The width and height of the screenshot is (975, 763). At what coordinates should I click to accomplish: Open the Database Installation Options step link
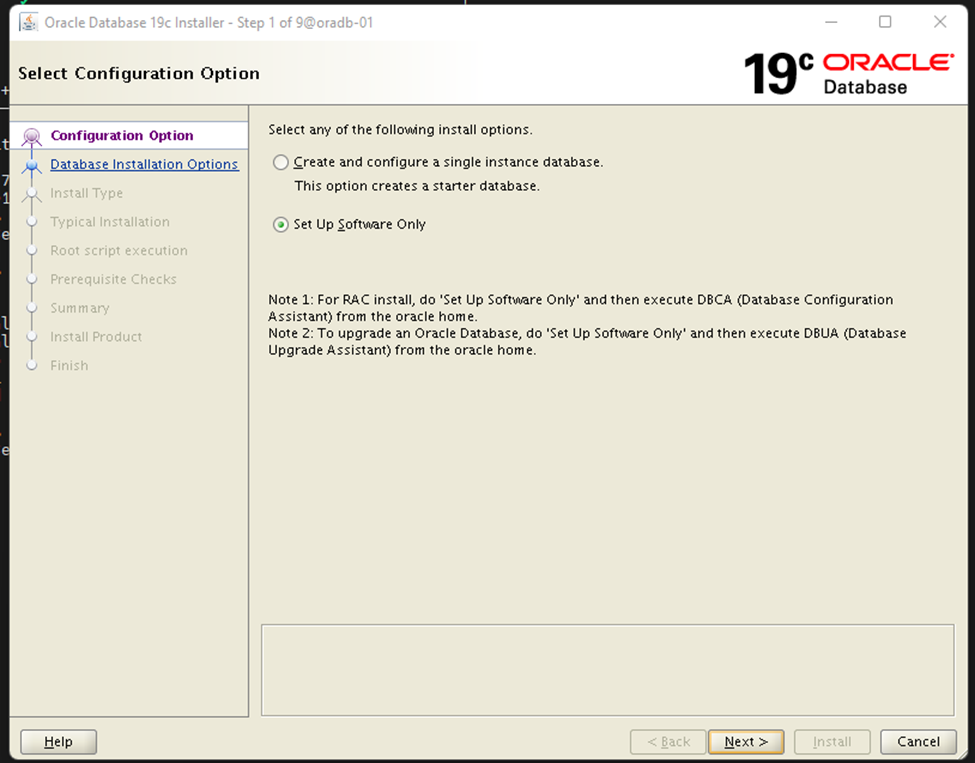(144, 164)
